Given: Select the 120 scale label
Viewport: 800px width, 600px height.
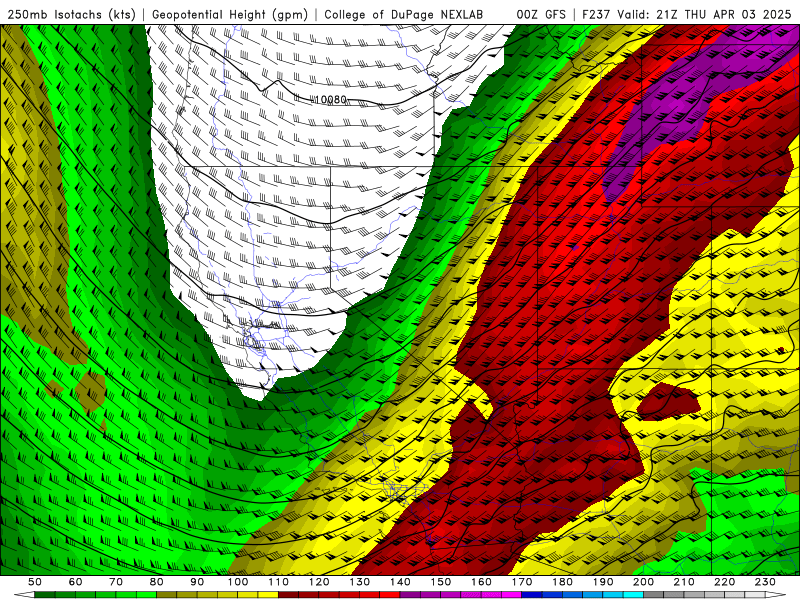Looking at the screenshot, I should (x=319, y=582).
